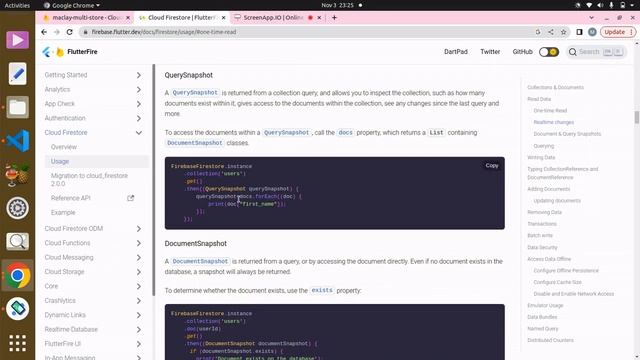
Task: Open the Android emulator dock icon
Action: click(18, 309)
